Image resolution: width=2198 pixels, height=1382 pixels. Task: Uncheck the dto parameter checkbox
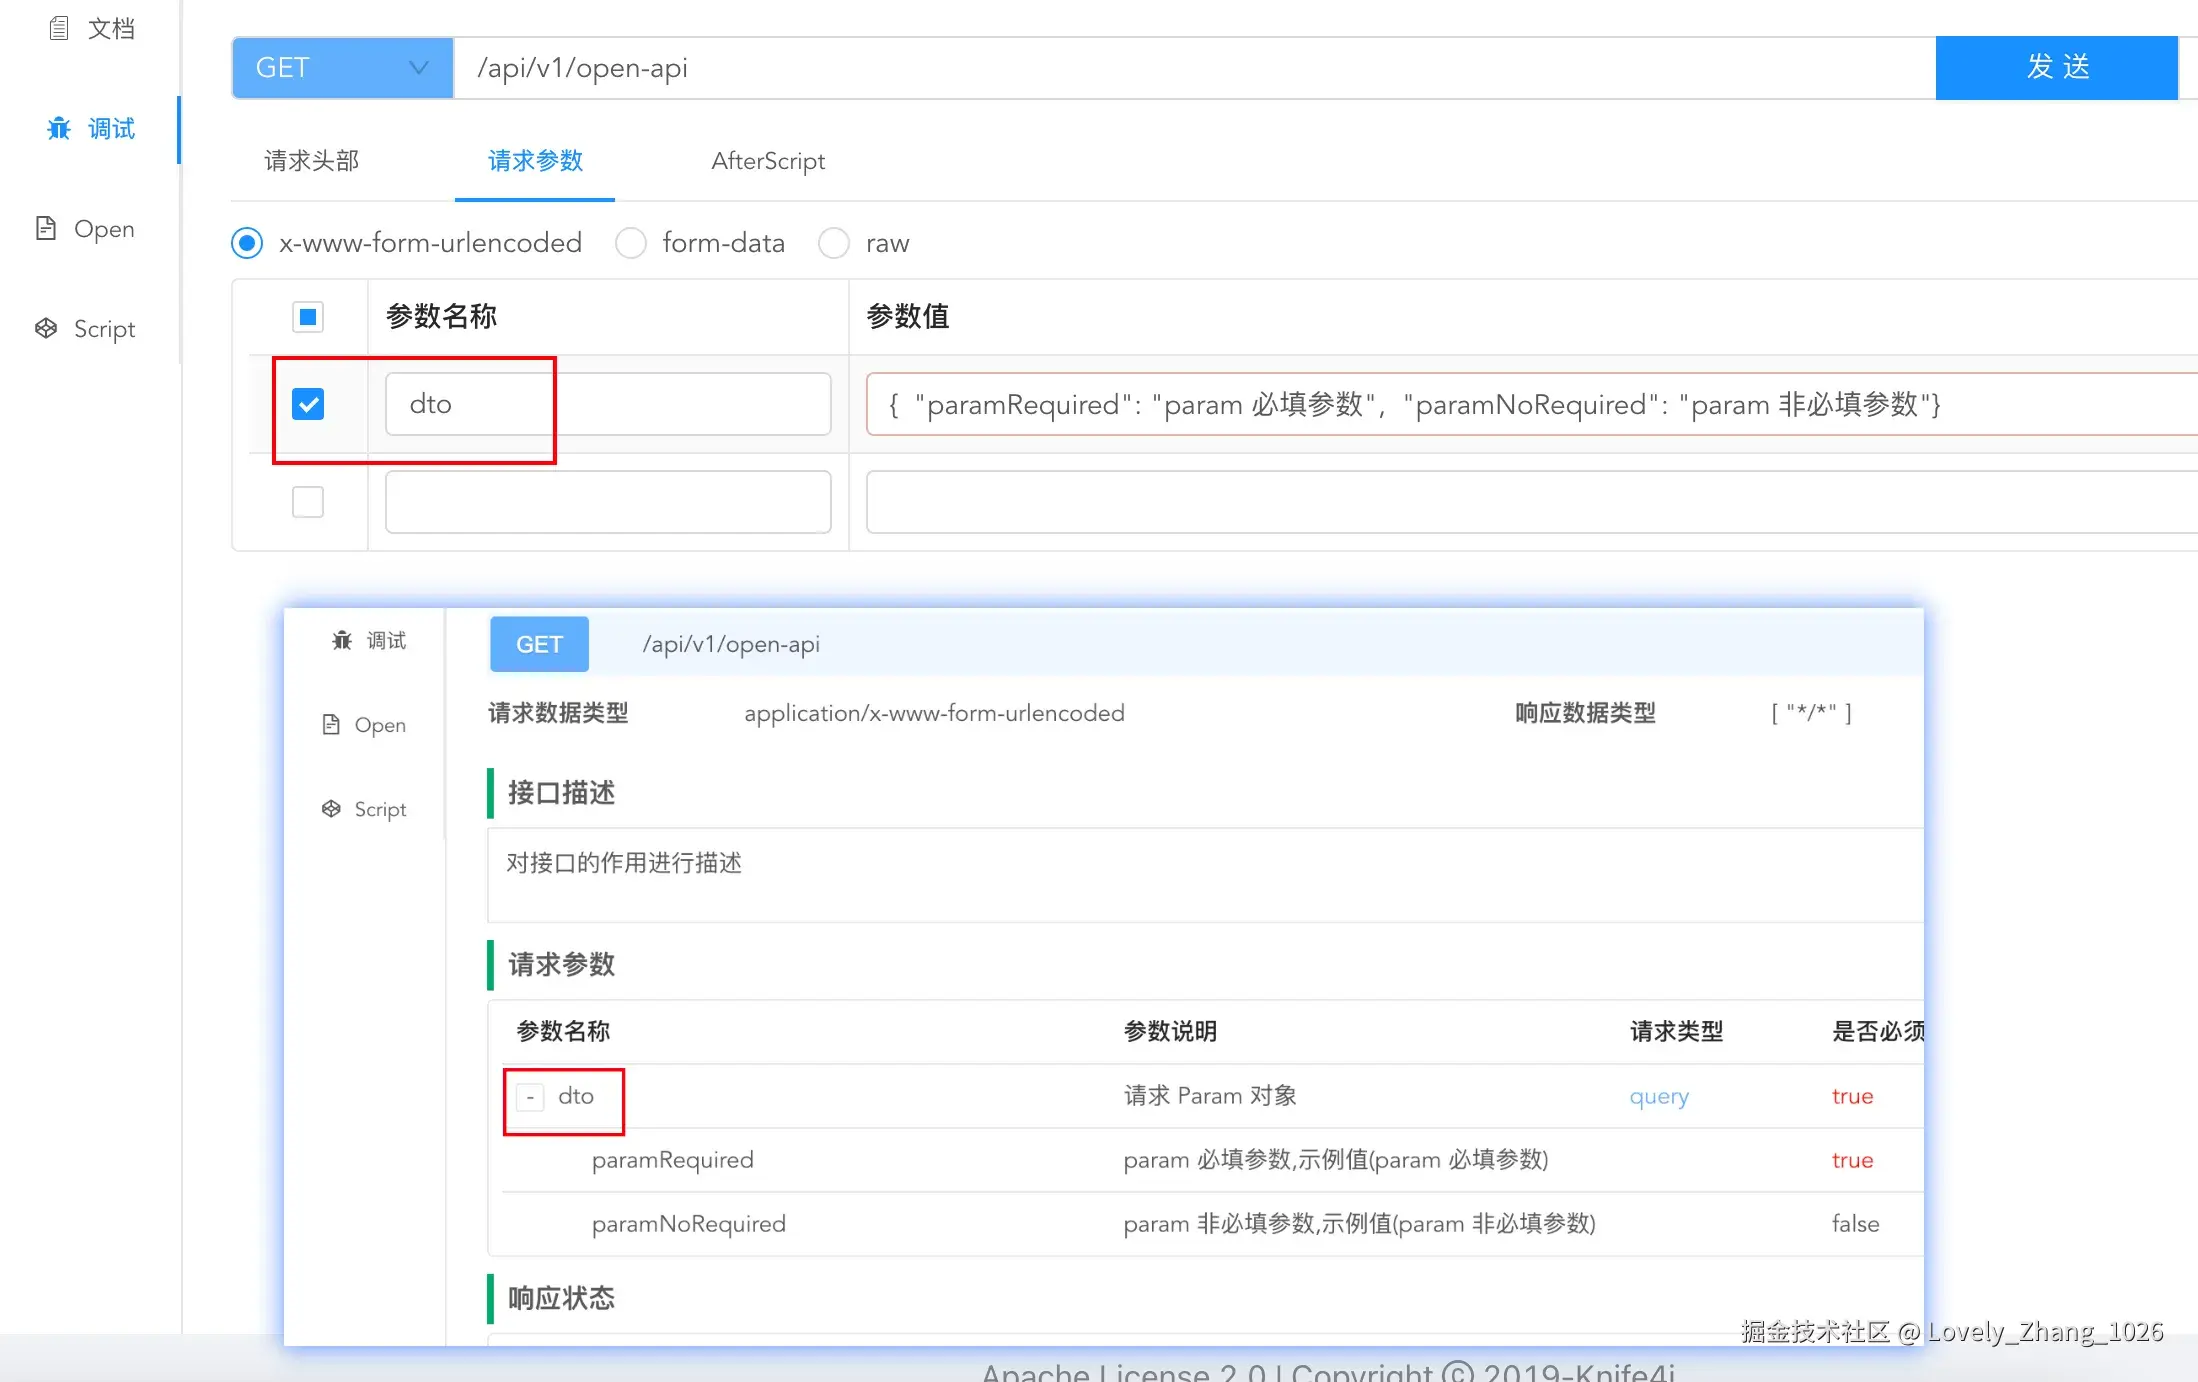tap(308, 404)
